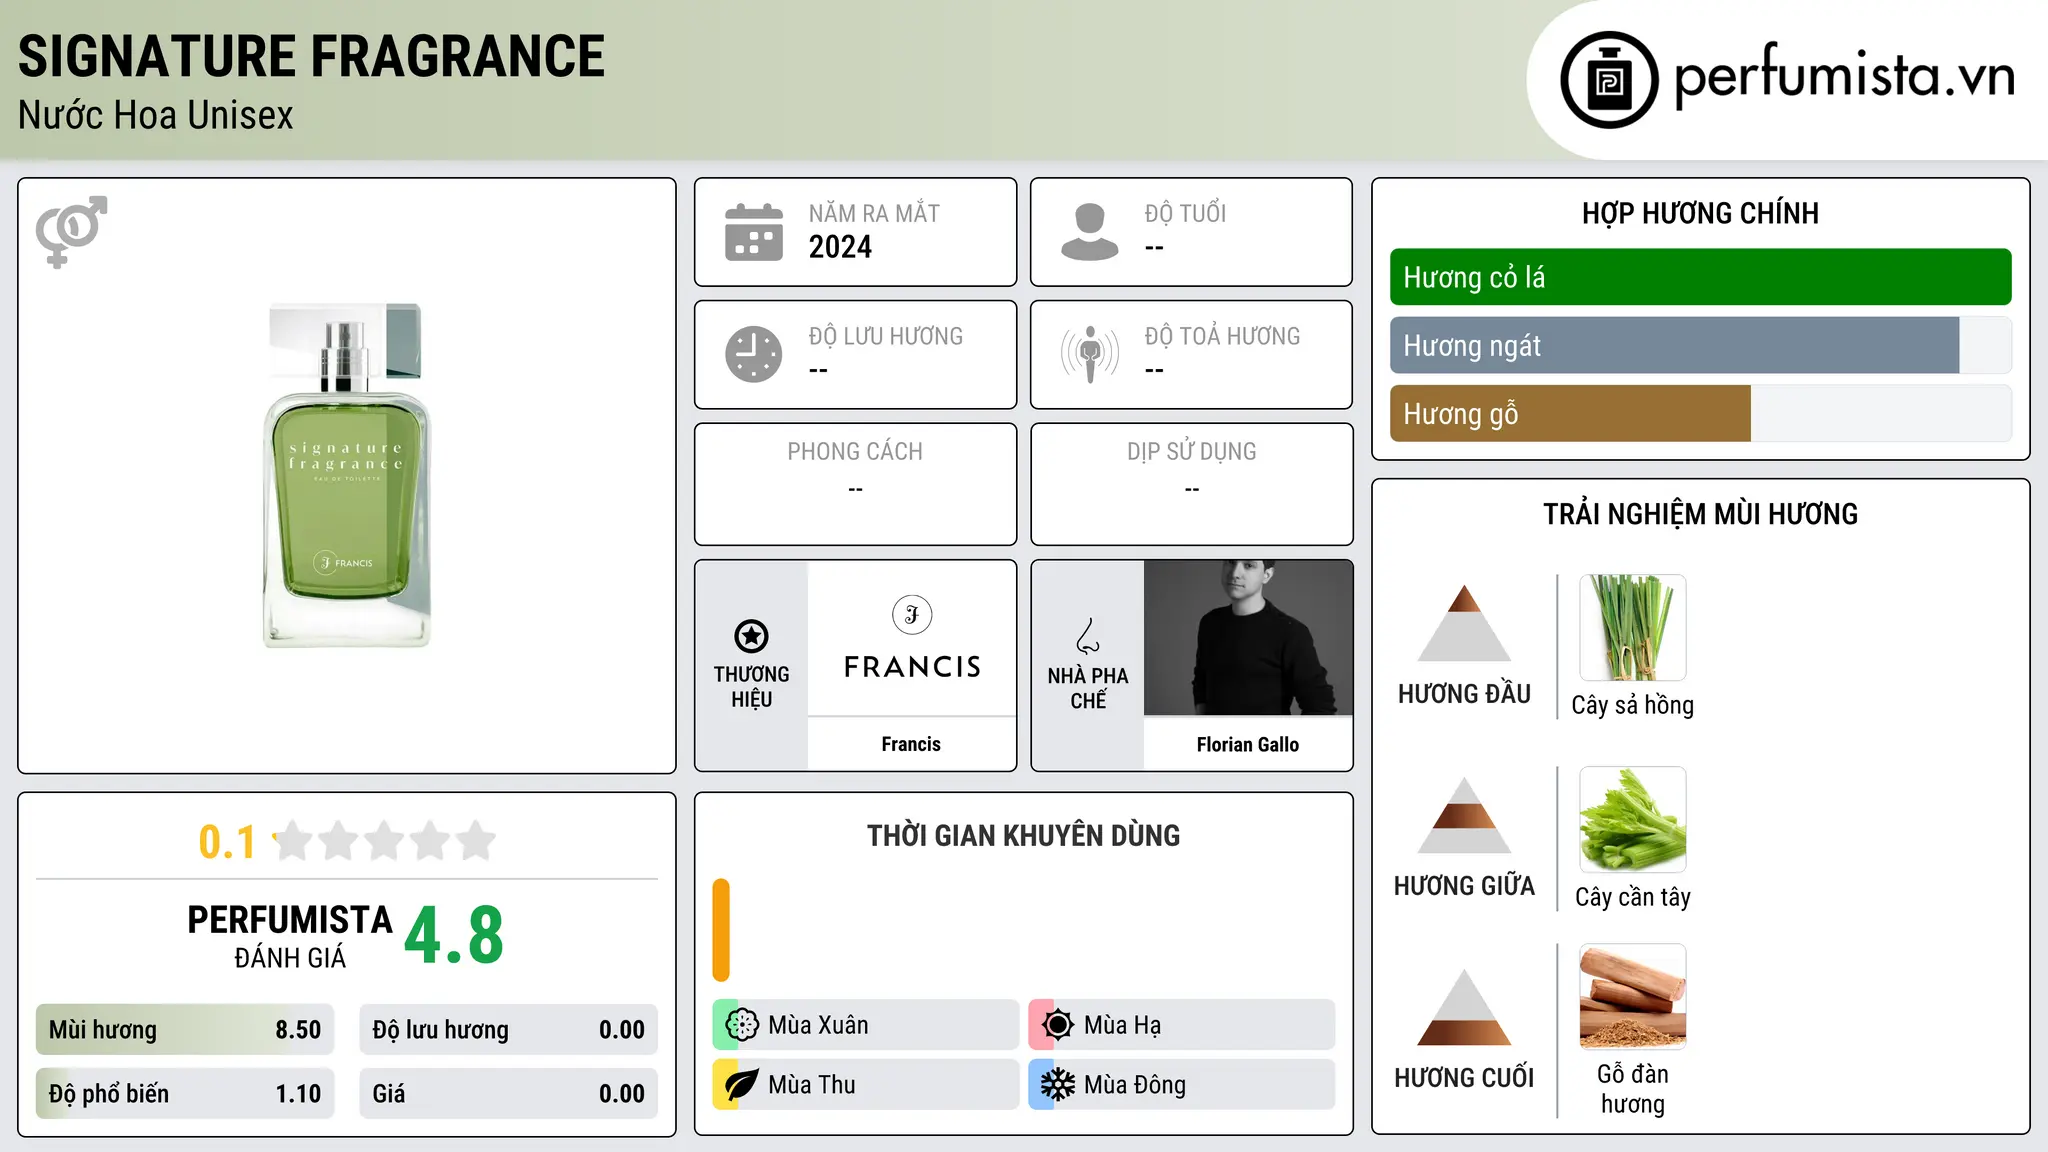Click the star badge Thương hiệu icon
The height and width of the screenshot is (1152, 2048).
coord(751,636)
